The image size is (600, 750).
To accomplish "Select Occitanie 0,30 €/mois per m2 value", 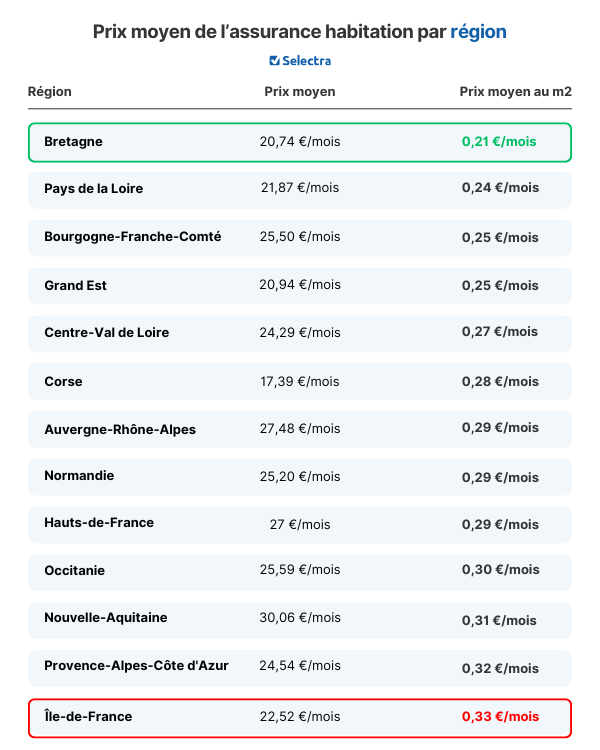I will pyautogui.click(x=500, y=569).
